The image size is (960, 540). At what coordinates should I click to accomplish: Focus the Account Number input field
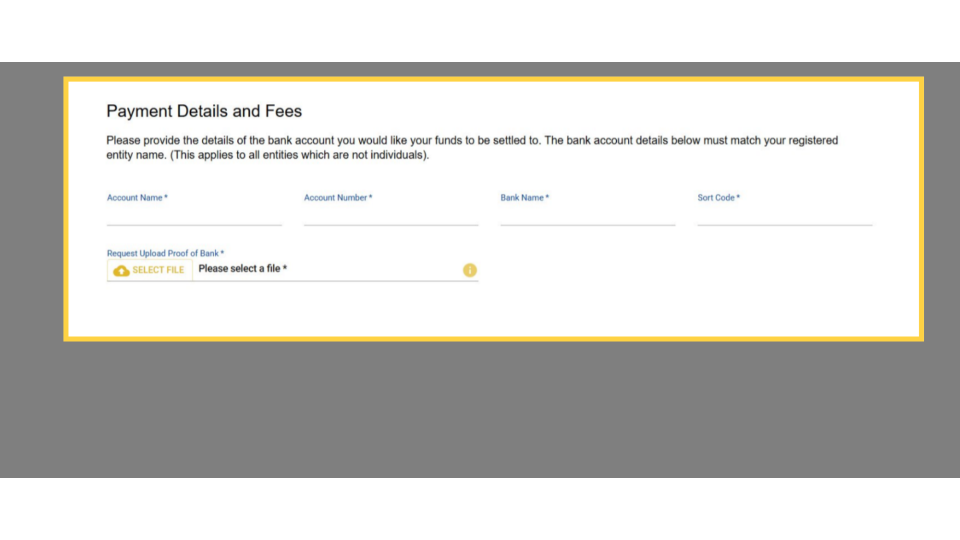pos(391,216)
